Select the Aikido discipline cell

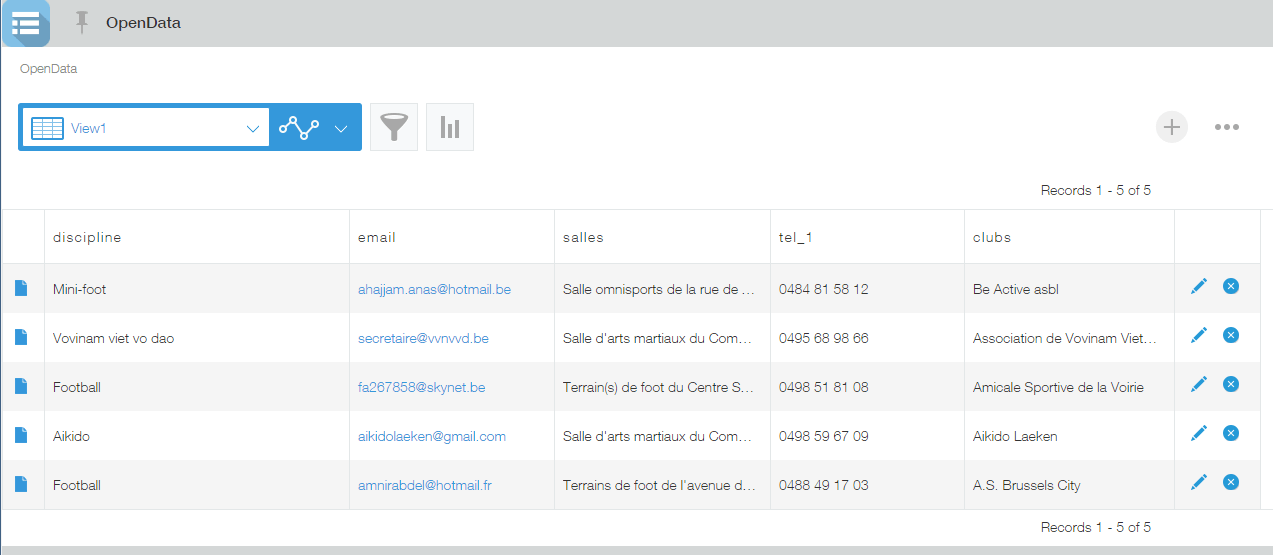pyautogui.click(x=197, y=436)
